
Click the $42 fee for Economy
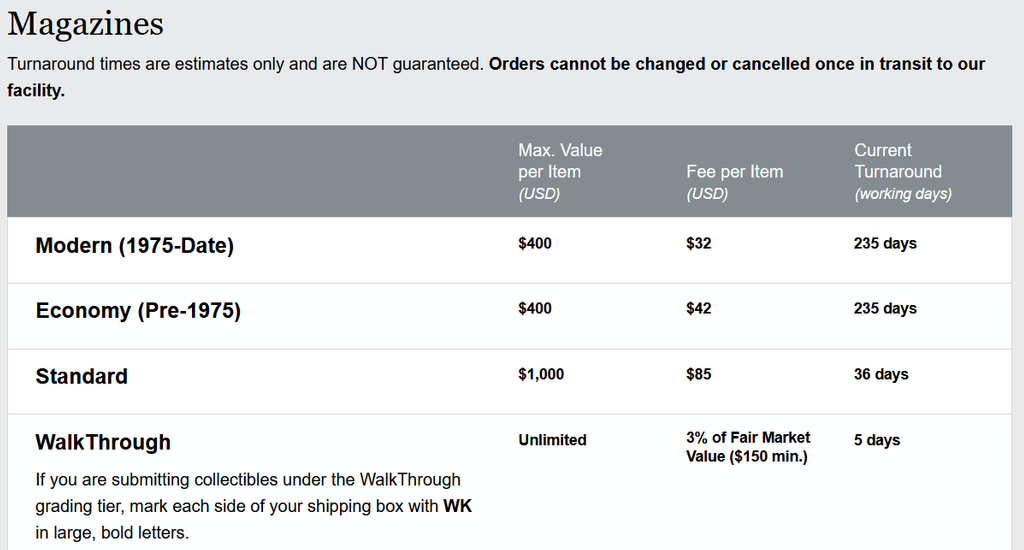[x=698, y=308]
